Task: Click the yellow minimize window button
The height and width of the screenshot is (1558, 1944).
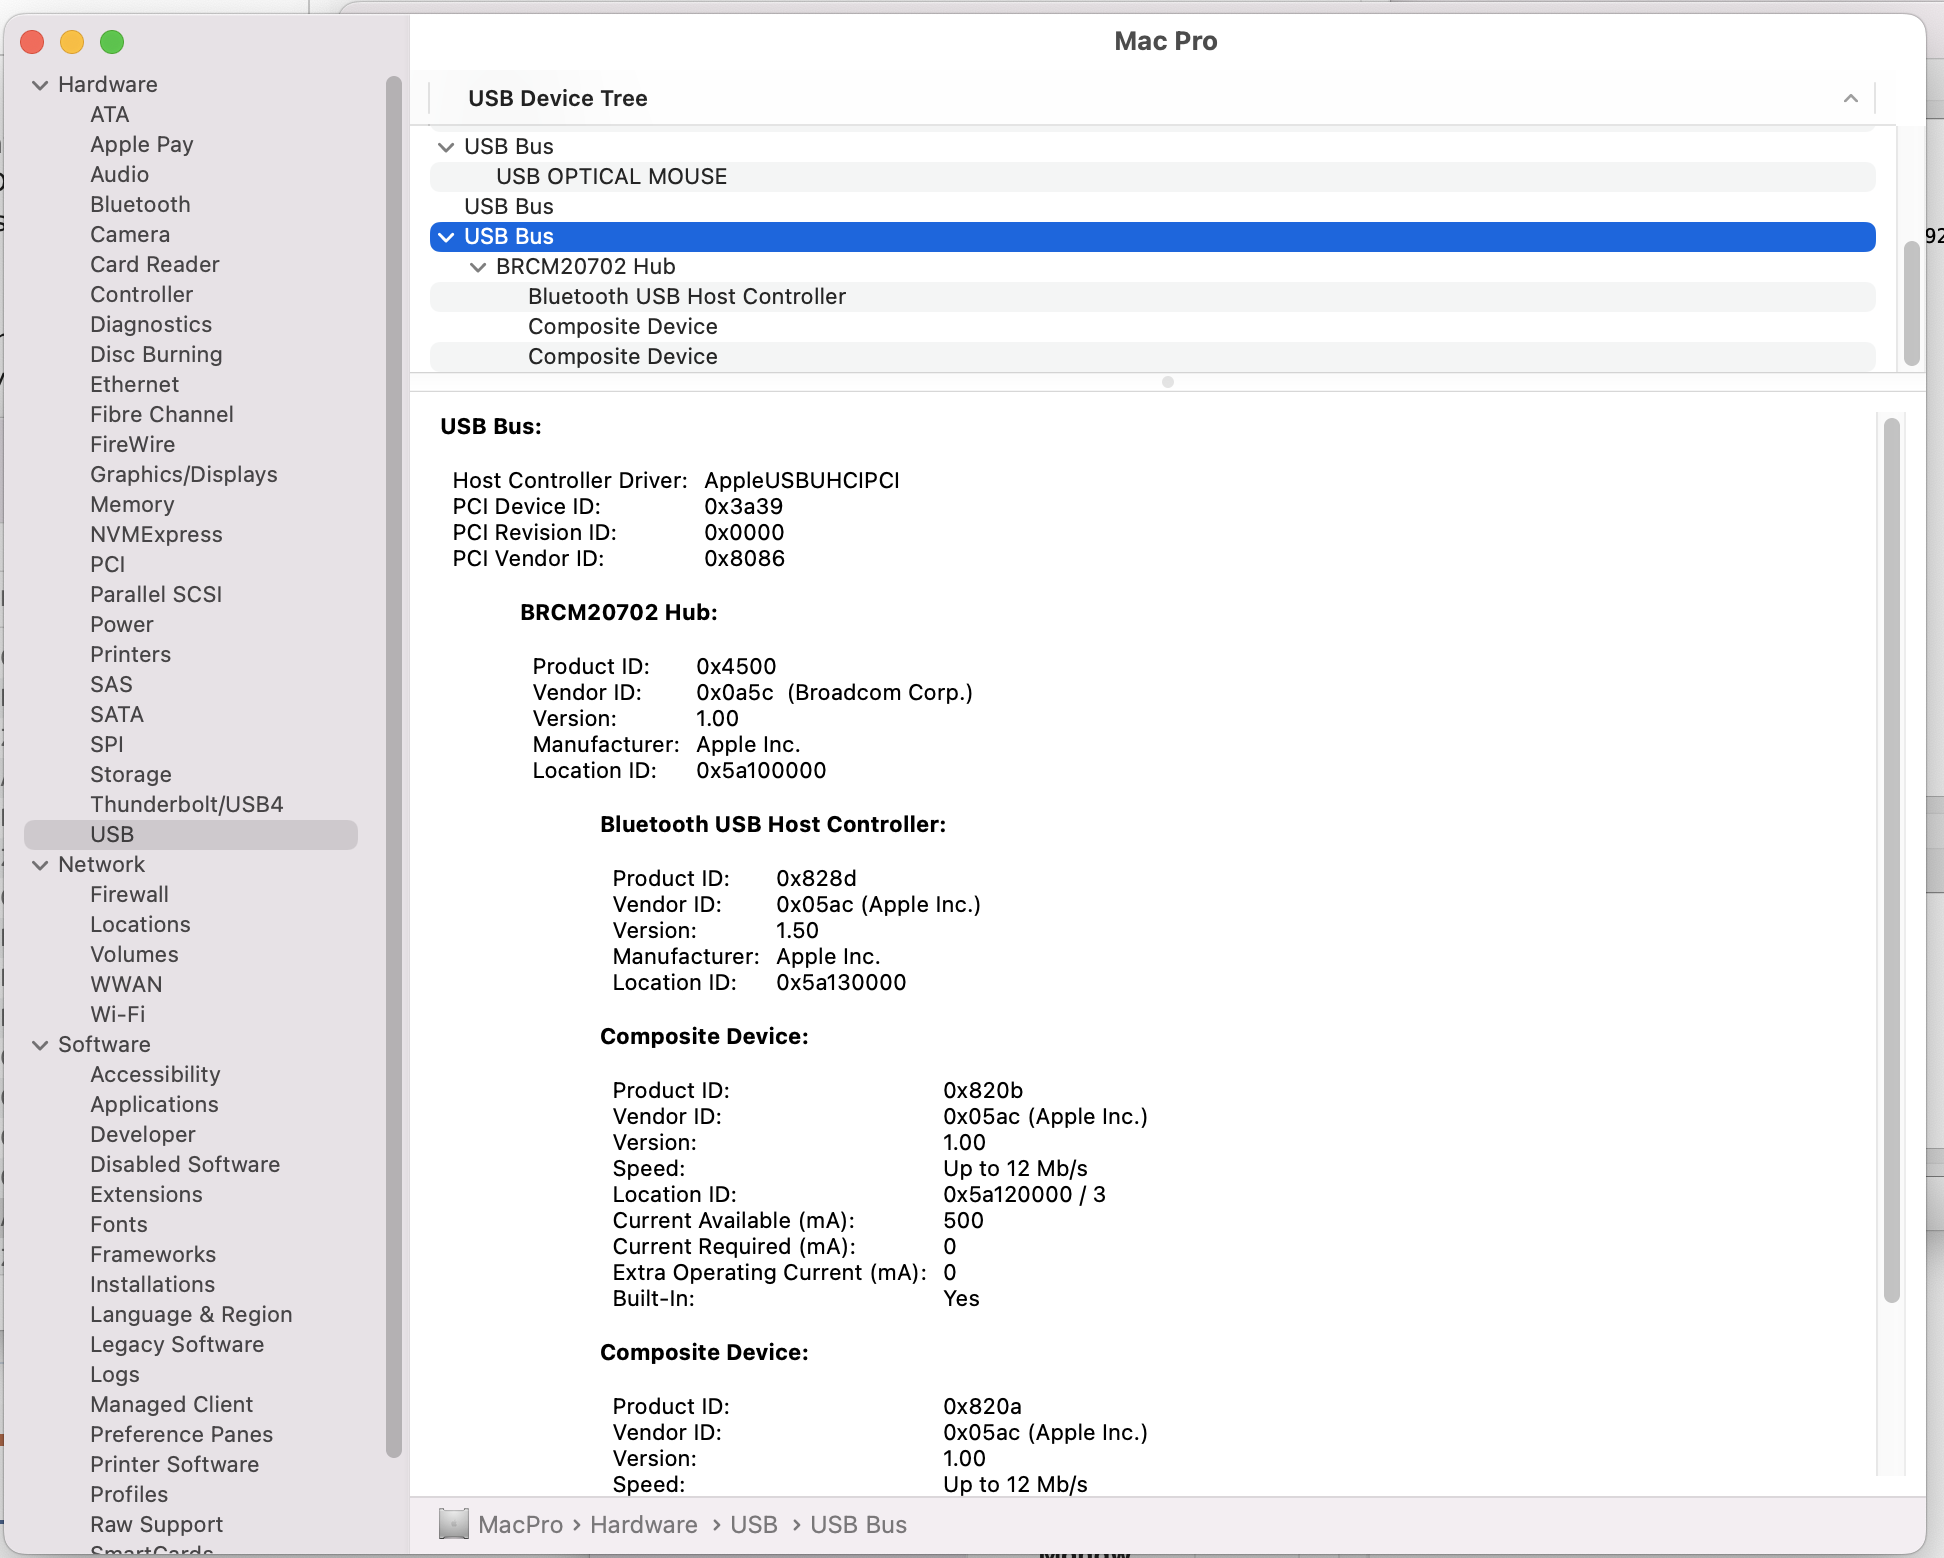Action: tap(72, 42)
